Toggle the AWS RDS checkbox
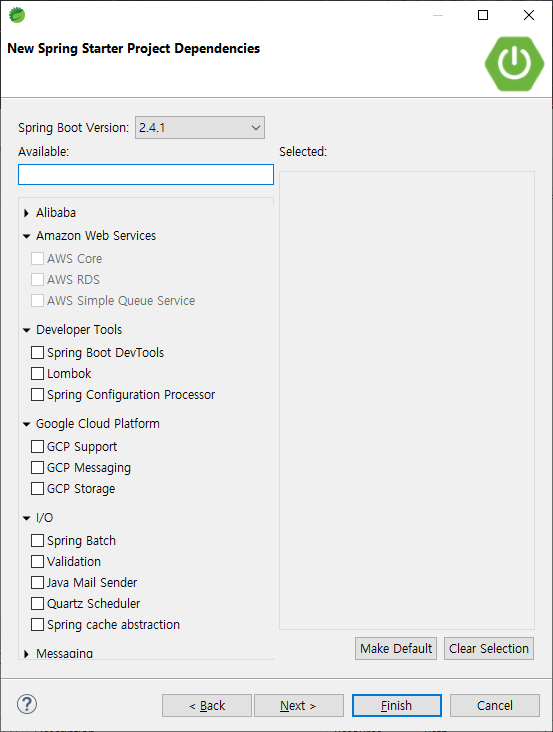Viewport: 553px width, 732px height. click(37, 280)
